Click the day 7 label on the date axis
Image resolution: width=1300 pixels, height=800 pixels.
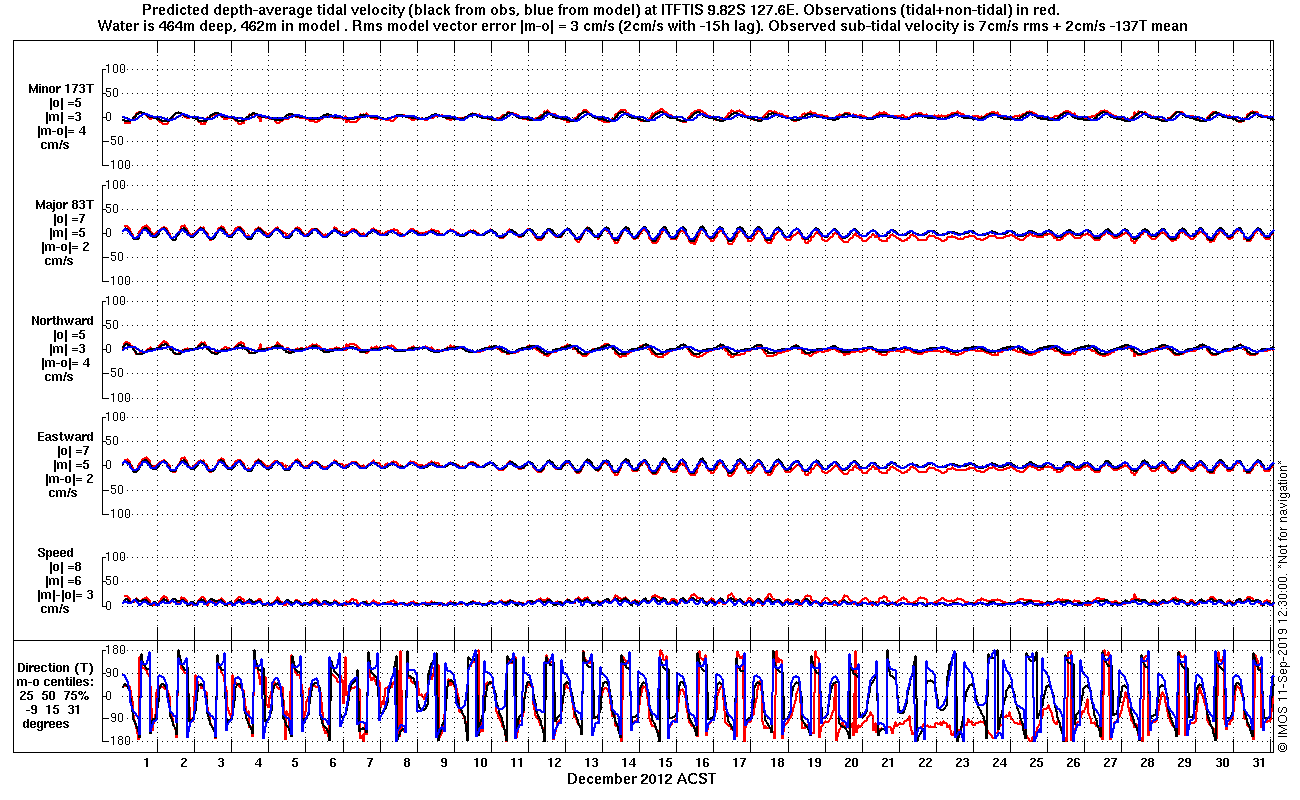tap(369, 762)
